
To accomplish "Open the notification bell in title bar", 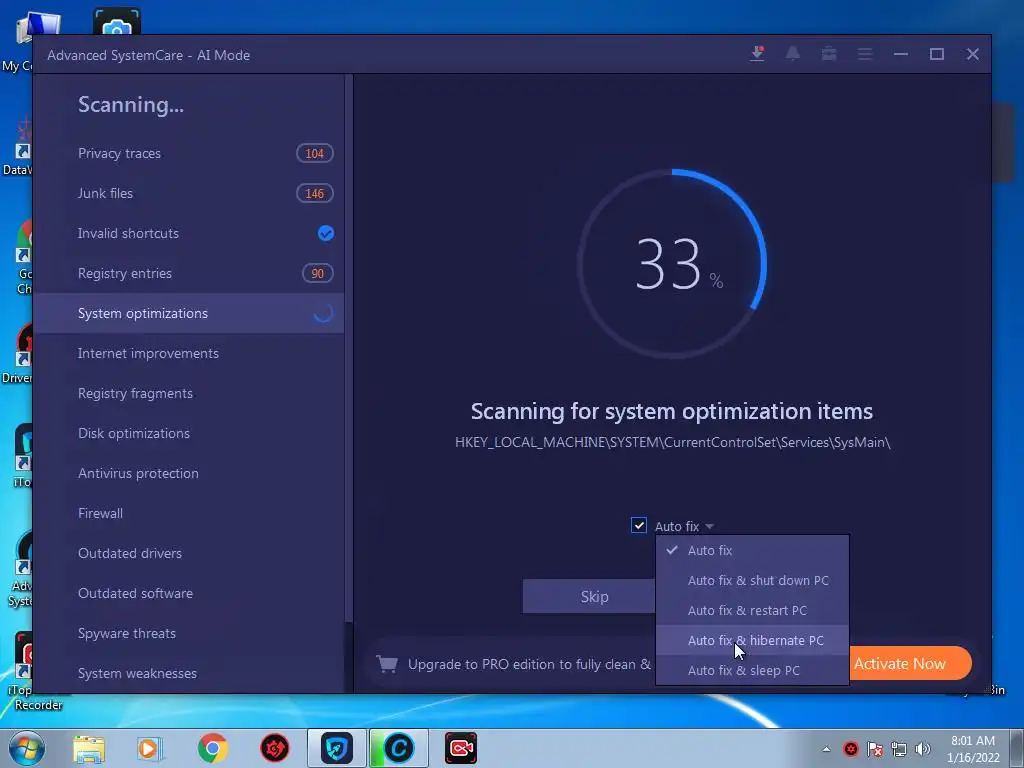I will (793, 54).
